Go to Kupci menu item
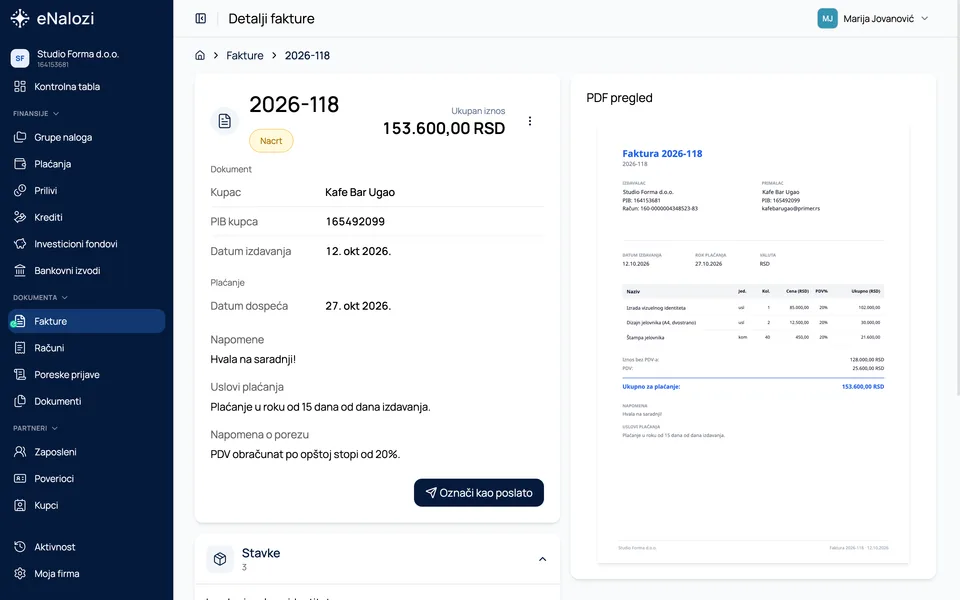This screenshot has height=600, width=960. point(86,505)
